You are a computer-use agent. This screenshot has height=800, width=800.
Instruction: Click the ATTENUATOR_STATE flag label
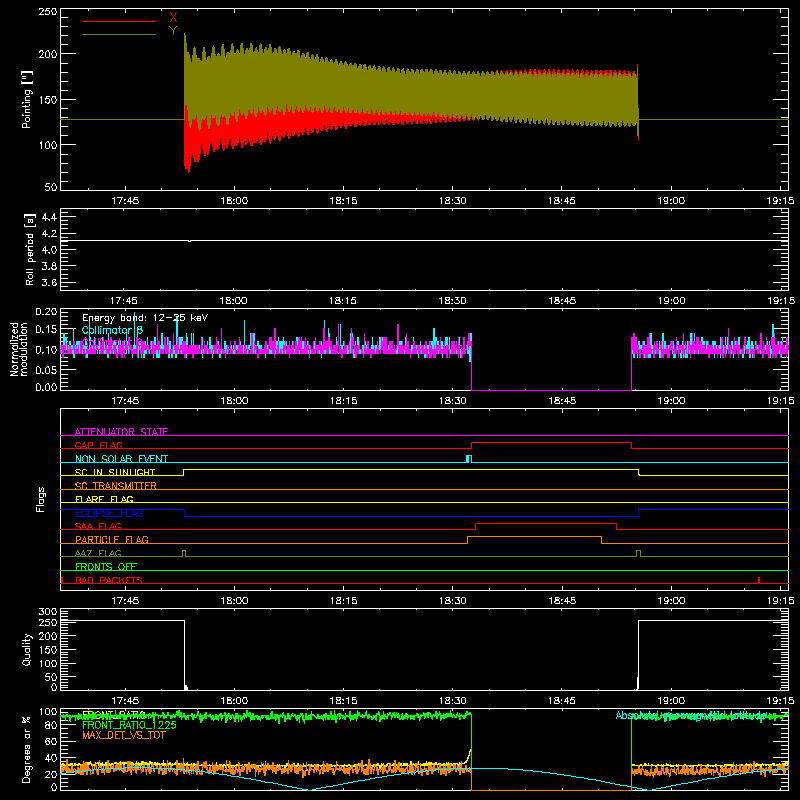pos(121,432)
